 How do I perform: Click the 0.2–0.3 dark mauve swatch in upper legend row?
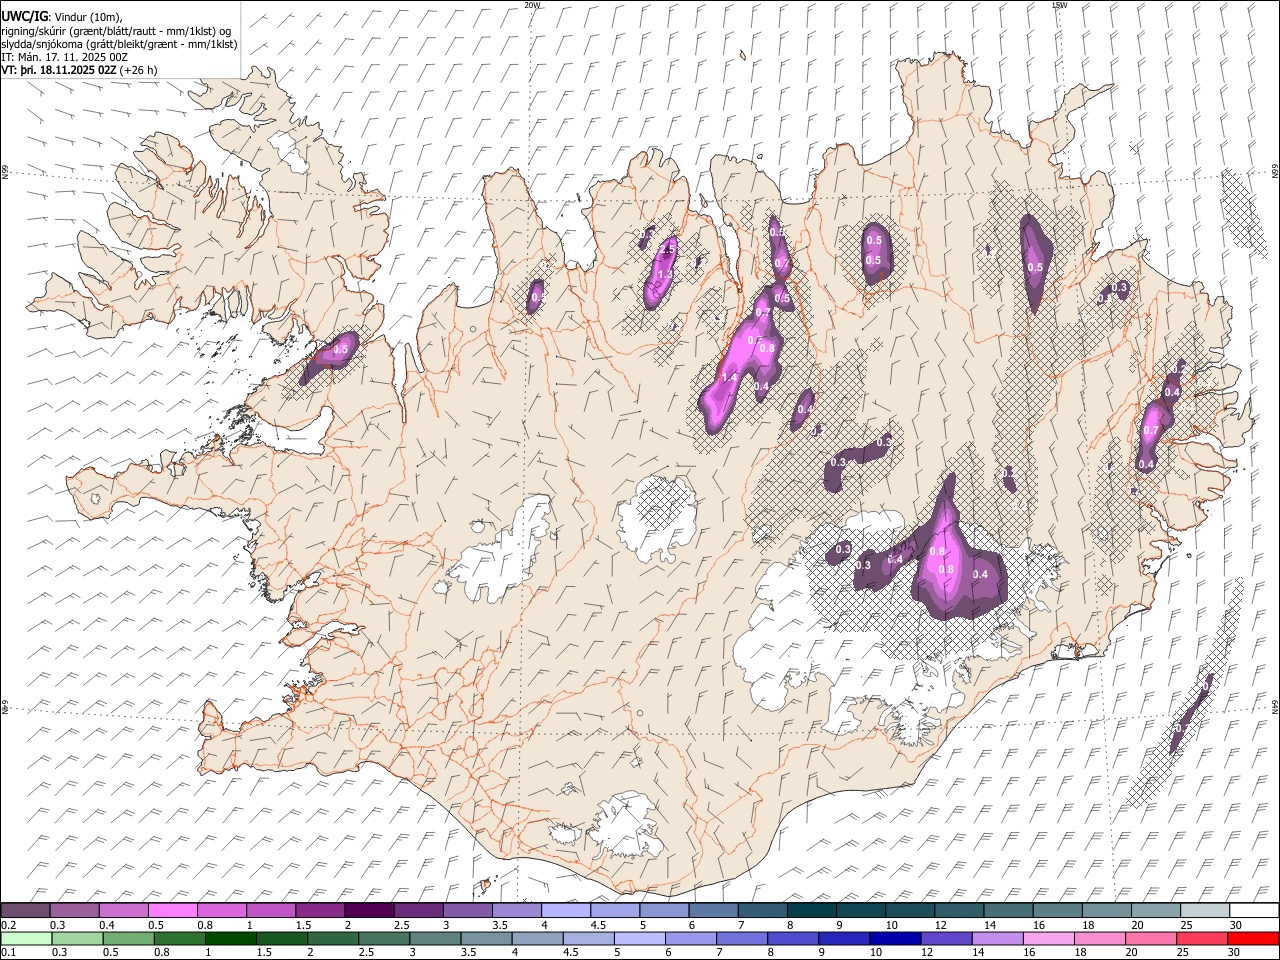(25, 910)
